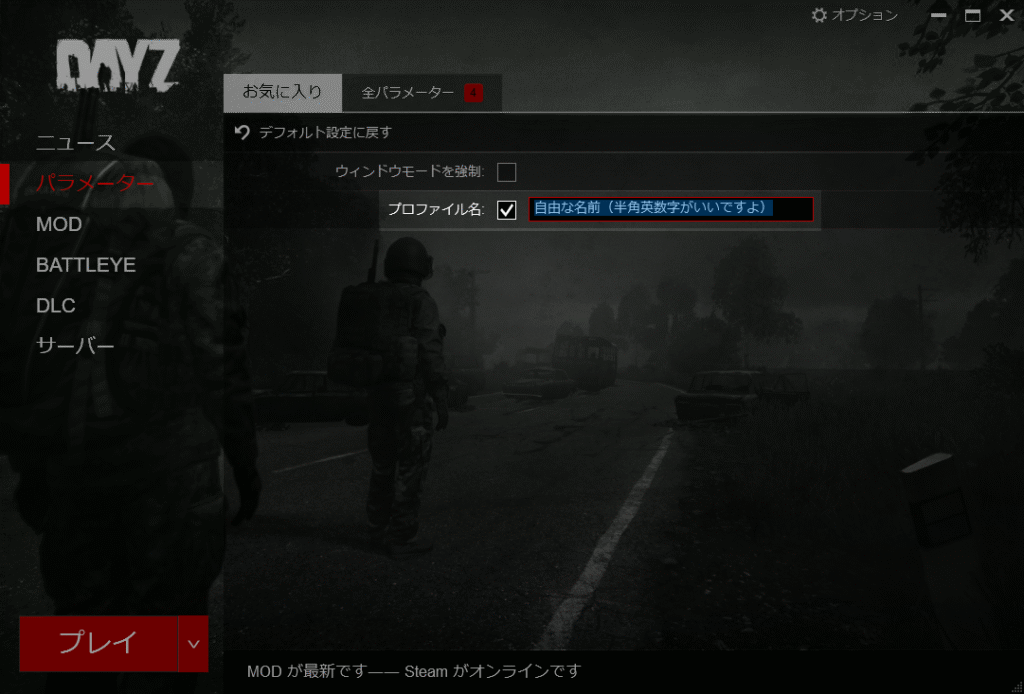Click デフォルト設定に戻す to restore defaults

325,133
